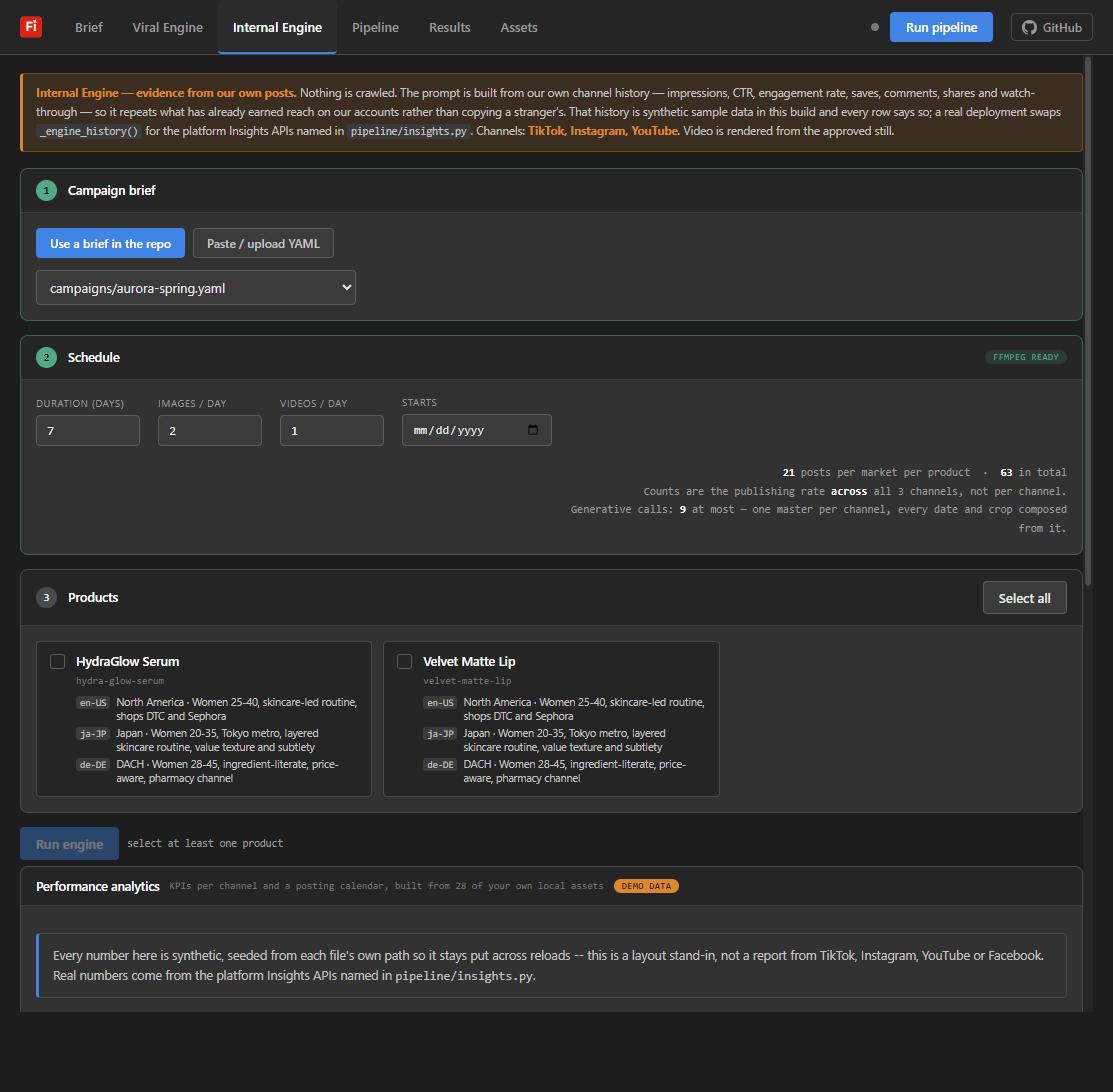Focus the Duration (days) input field
The width and height of the screenshot is (1113, 1092).
coord(88,430)
